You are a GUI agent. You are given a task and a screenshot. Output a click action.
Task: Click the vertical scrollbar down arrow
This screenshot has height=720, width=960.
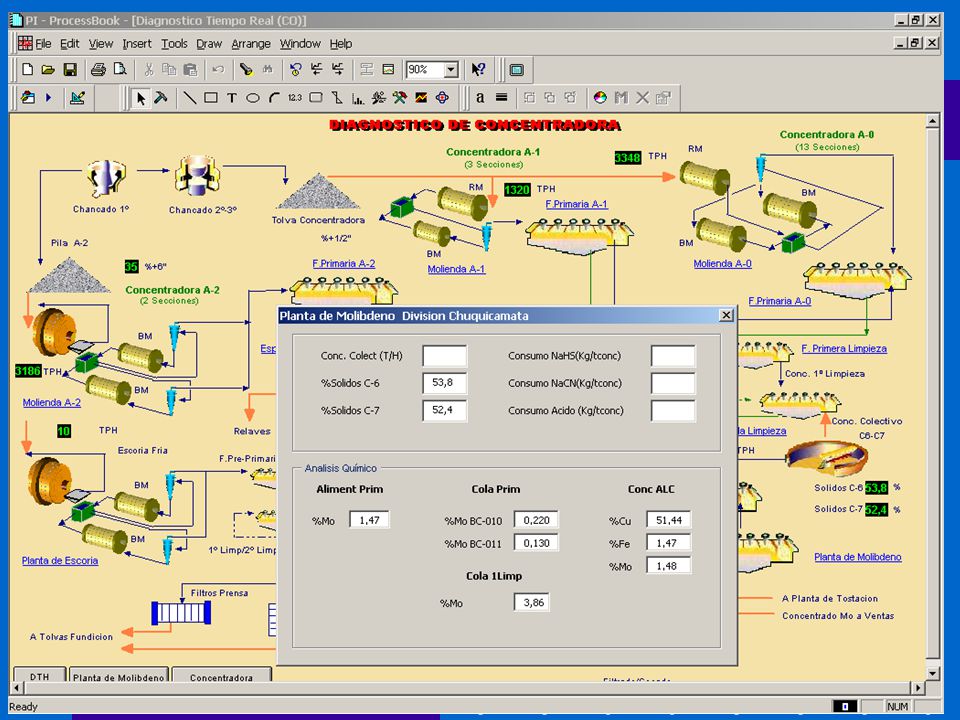pos(932,673)
